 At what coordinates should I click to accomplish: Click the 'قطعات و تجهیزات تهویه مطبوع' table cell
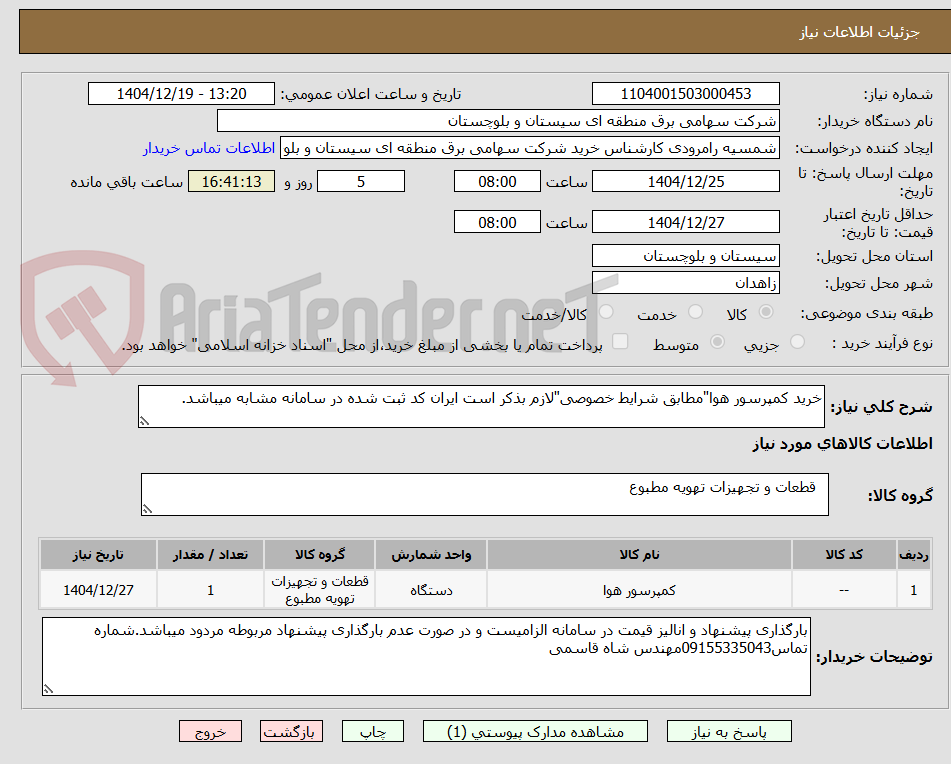click(320, 590)
